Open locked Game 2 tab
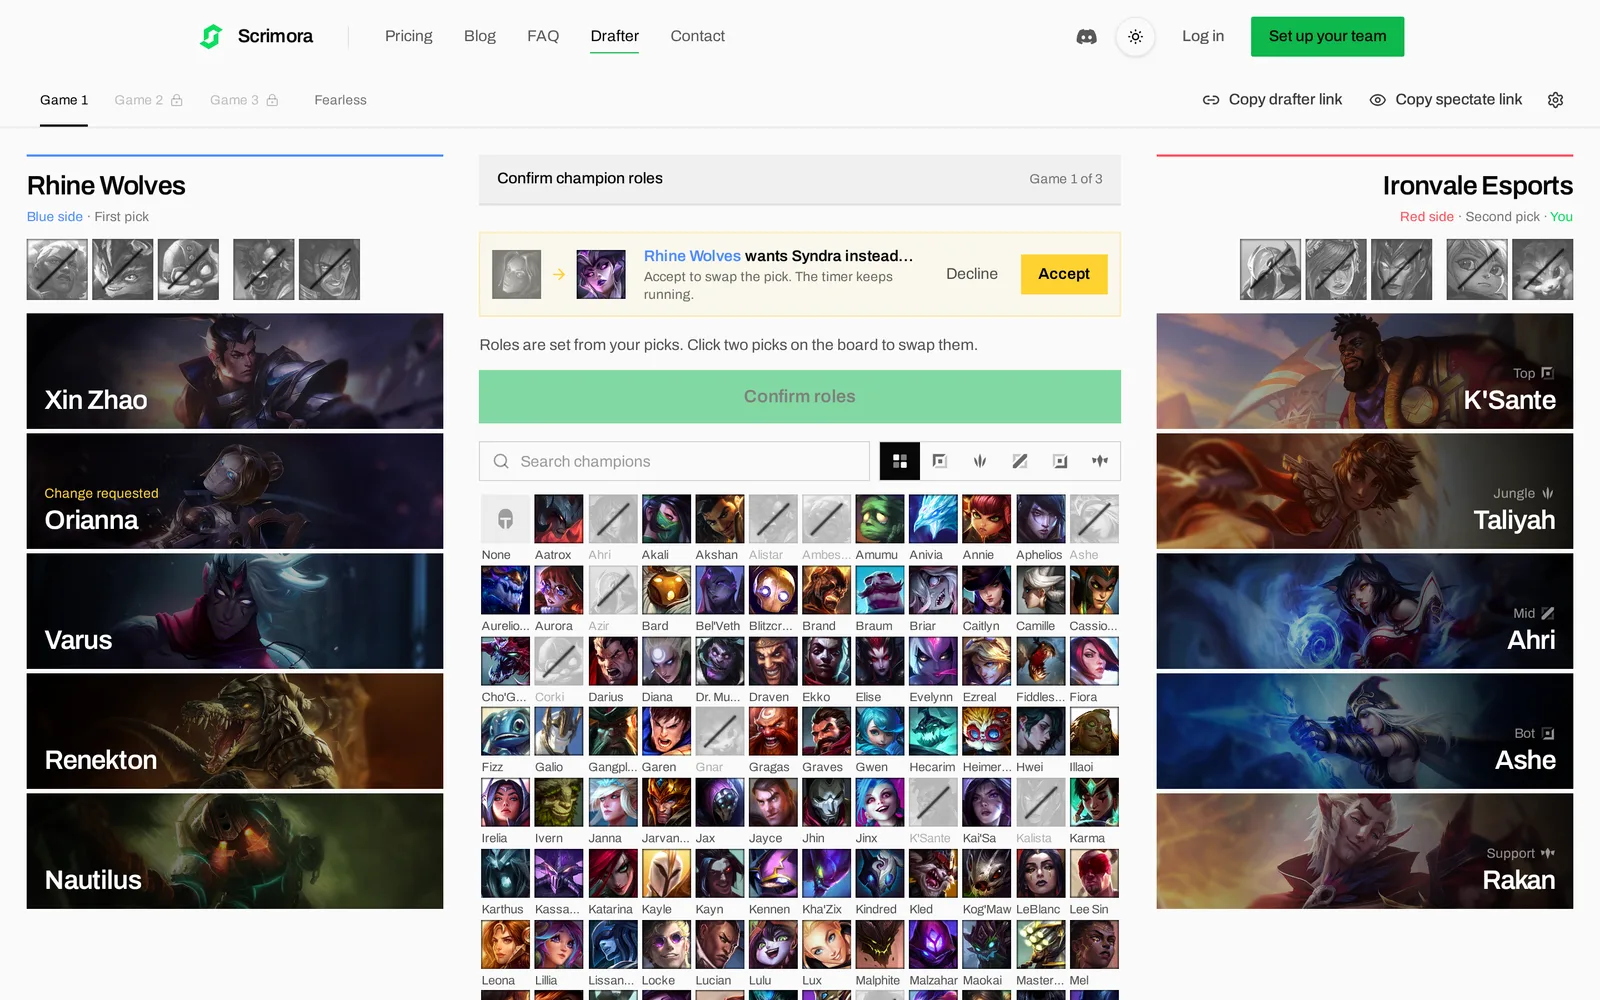 pyautogui.click(x=148, y=100)
